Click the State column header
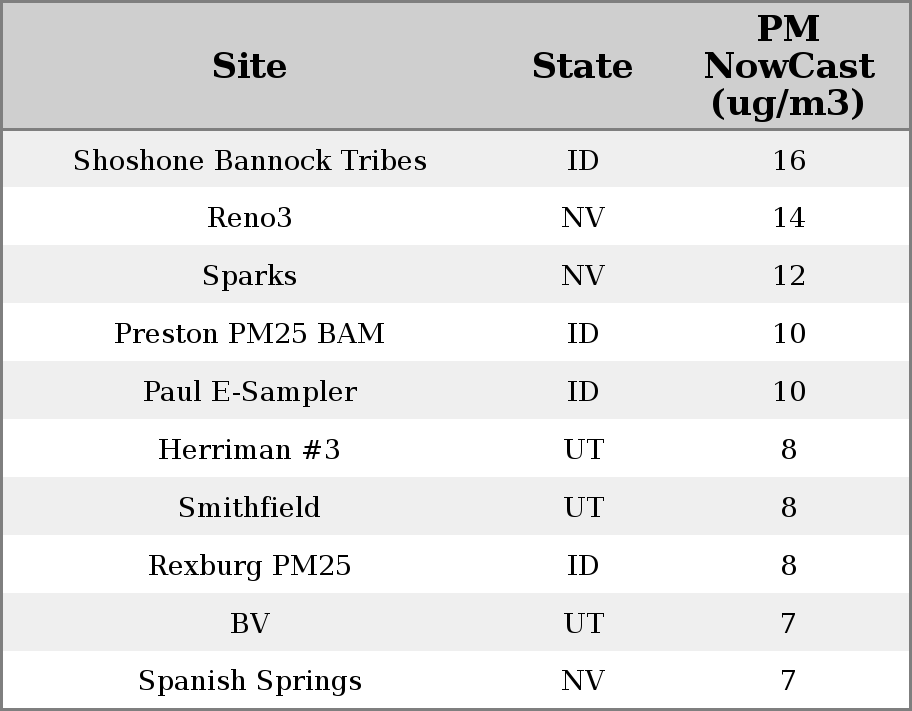912x711 pixels. (582, 66)
